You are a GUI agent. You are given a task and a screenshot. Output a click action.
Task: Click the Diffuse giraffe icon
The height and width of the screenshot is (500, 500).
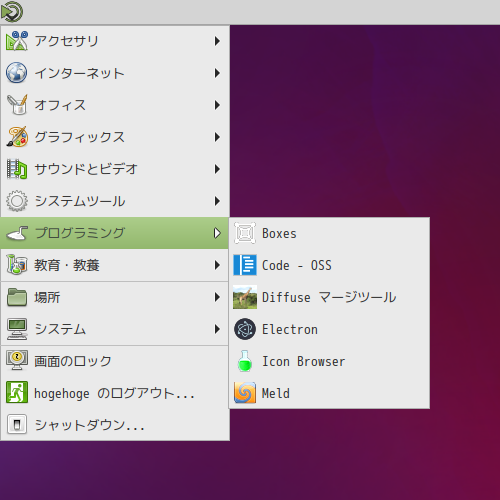tap(245, 297)
